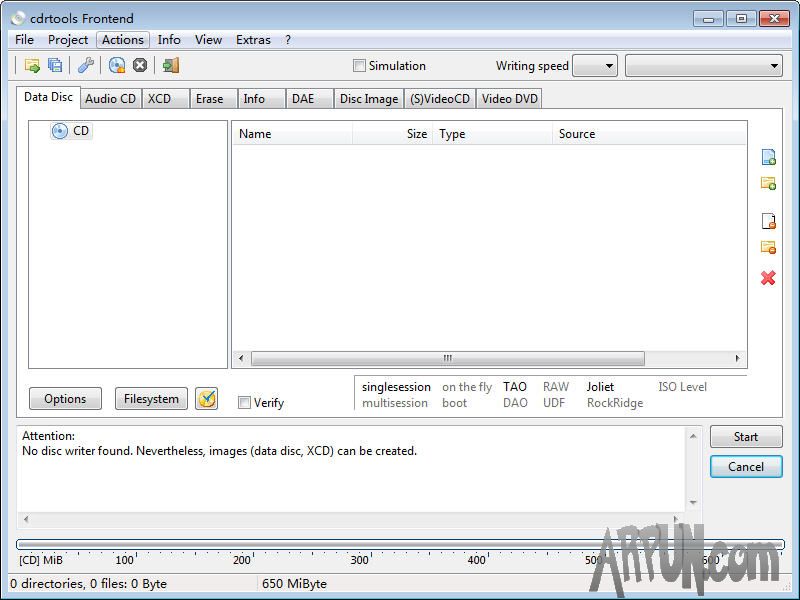Switch to the Data Disc tab
Viewport: 800px width, 600px height.
pos(48,97)
